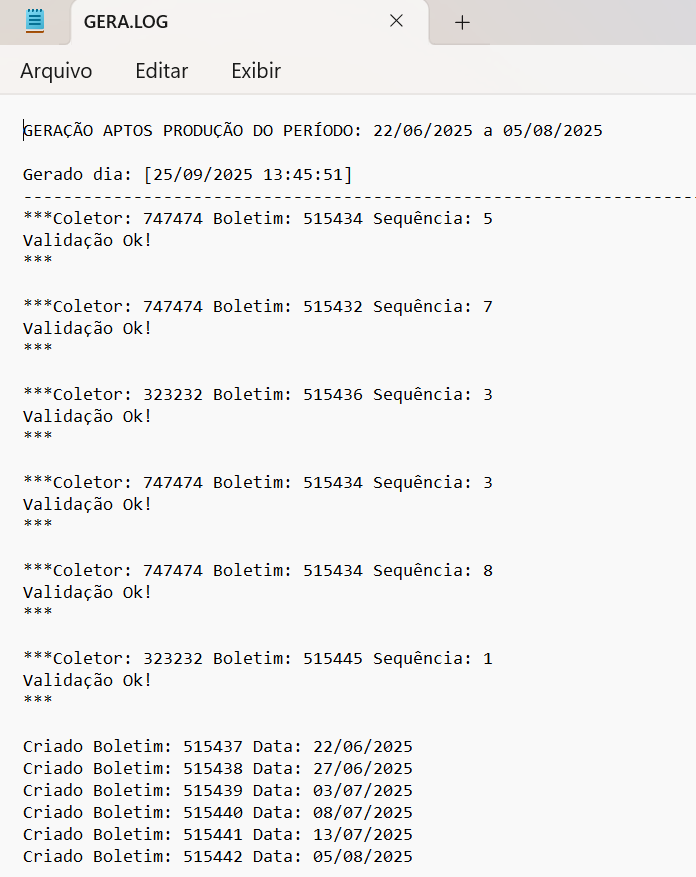Close the GERA.LOG tab

click(x=396, y=21)
